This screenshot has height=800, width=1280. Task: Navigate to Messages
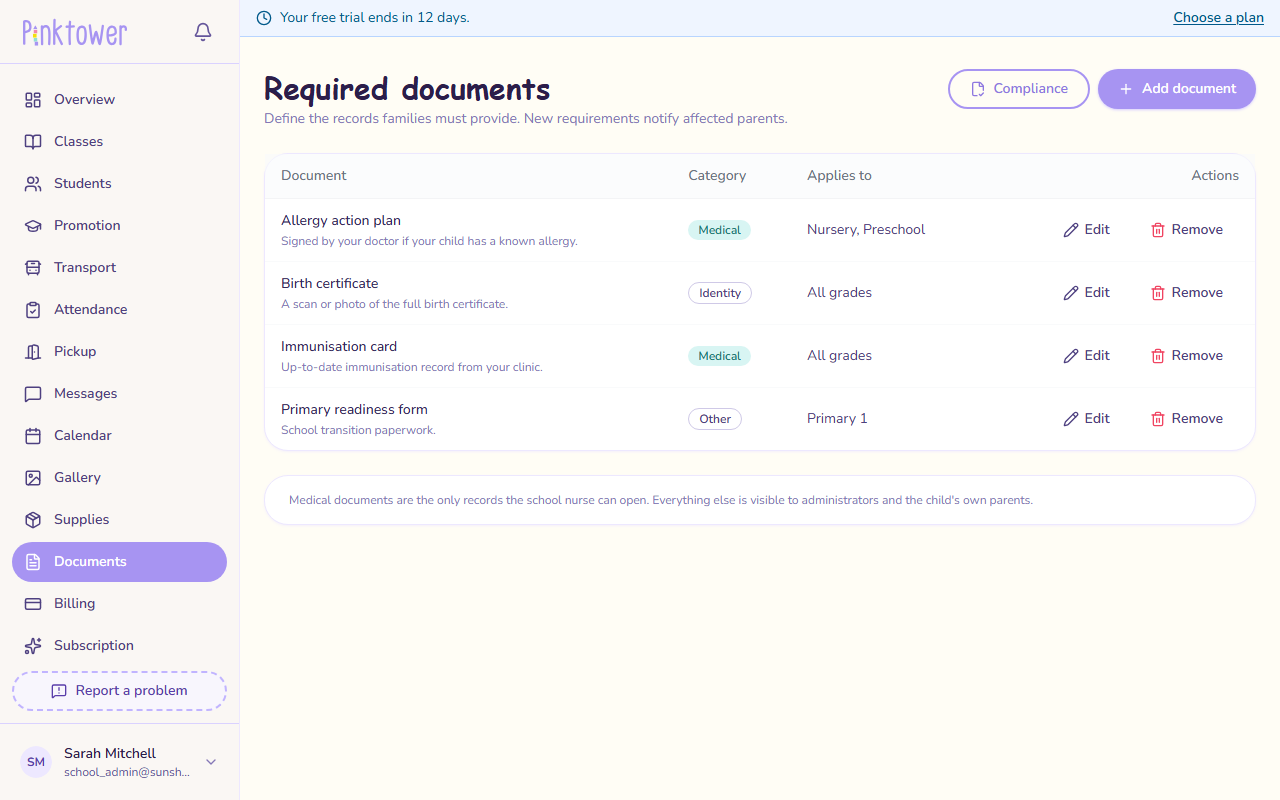pos(120,394)
